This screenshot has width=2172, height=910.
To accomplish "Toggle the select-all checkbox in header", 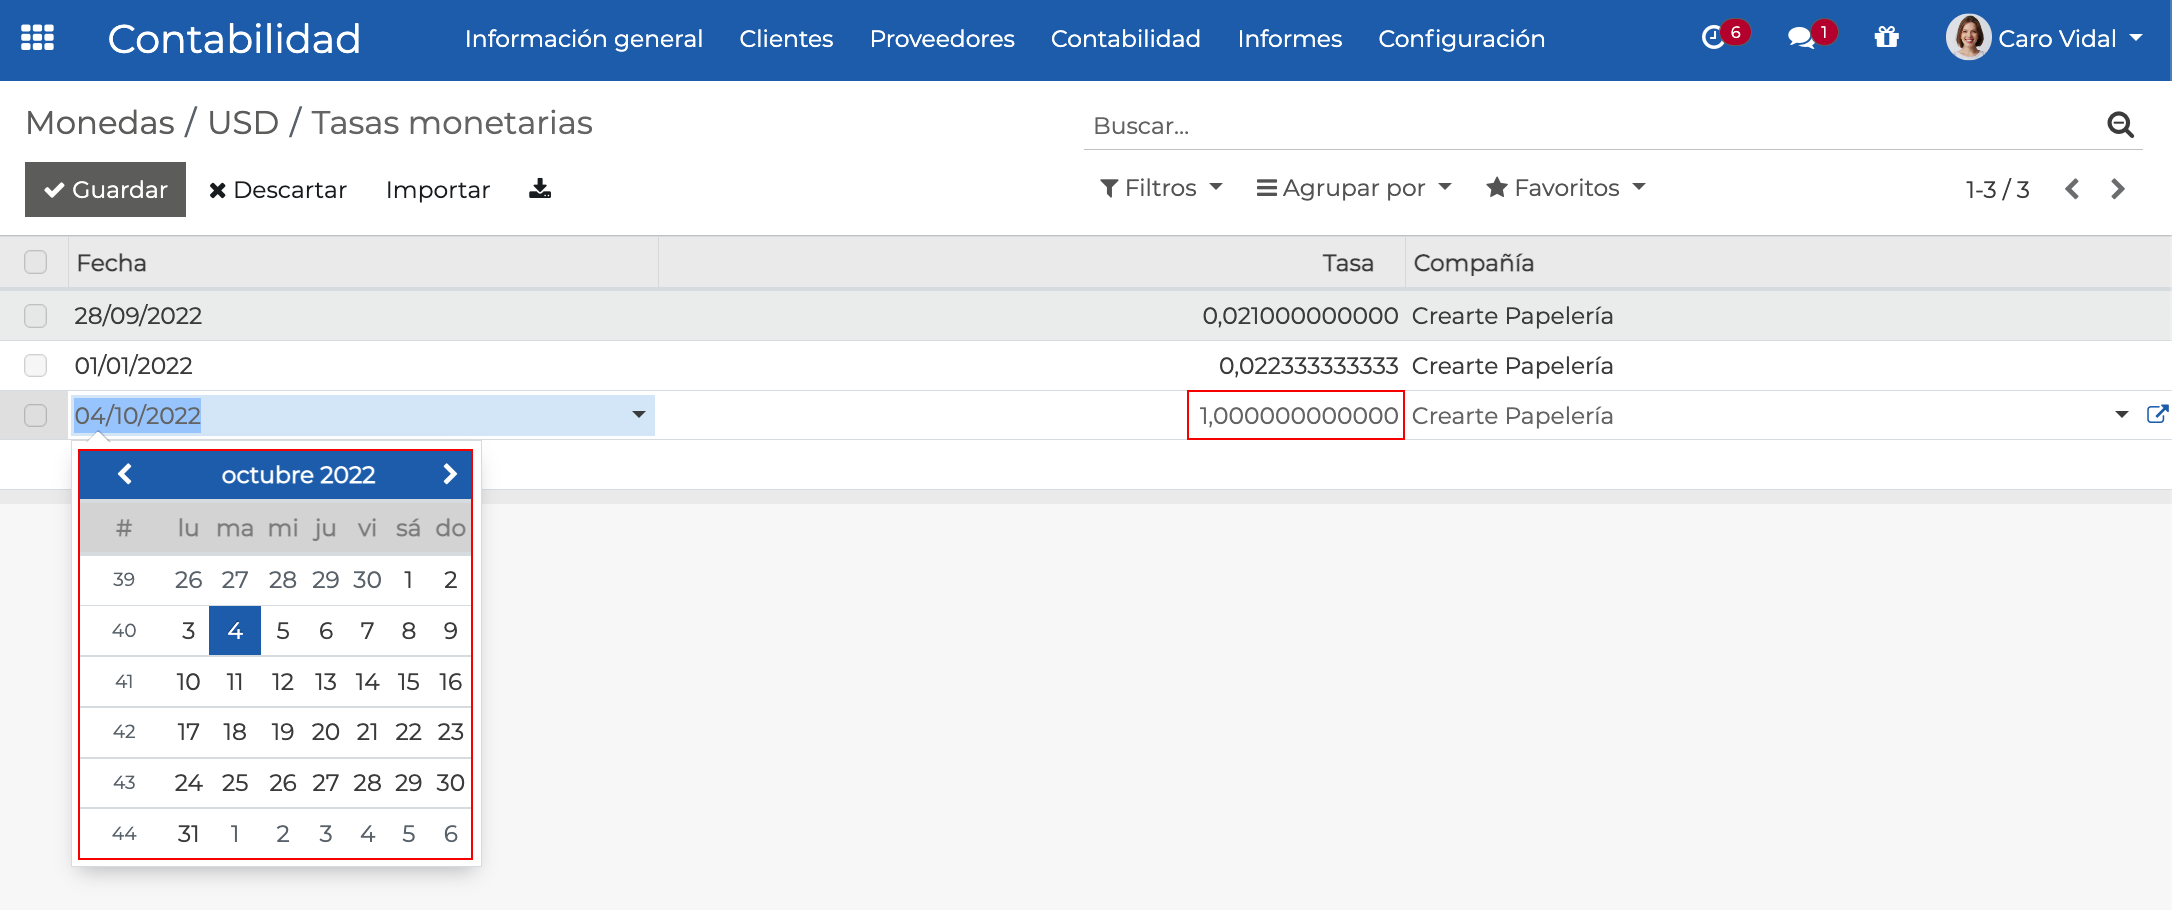I will [x=36, y=262].
